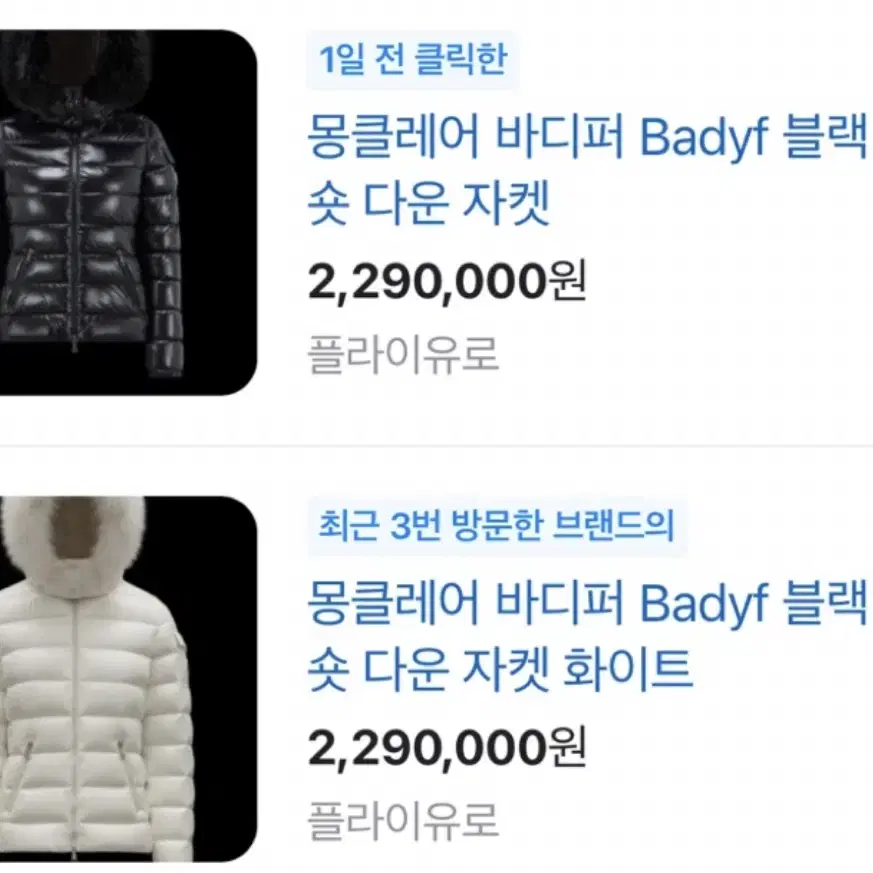Click the '최근 3번 방문한 브랜드의' badge
873x873 pixels.
(x=497, y=526)
